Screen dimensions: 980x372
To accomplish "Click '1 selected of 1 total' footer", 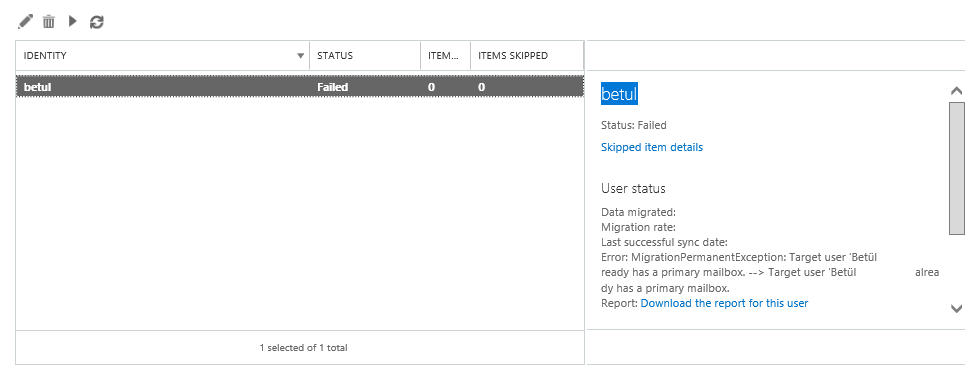I will 304,348.
